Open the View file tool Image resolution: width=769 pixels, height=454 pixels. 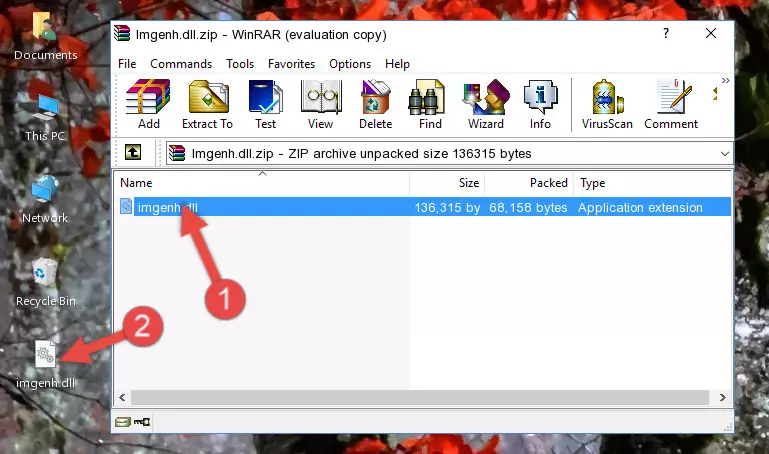321,104
